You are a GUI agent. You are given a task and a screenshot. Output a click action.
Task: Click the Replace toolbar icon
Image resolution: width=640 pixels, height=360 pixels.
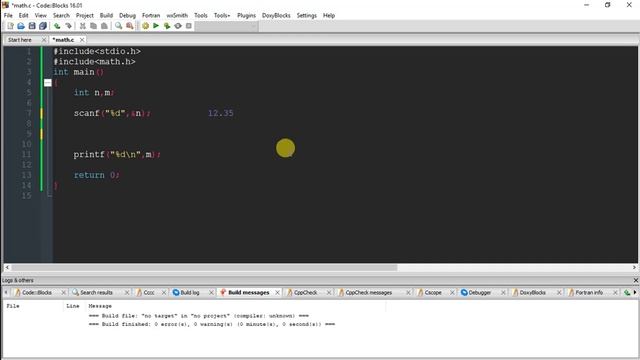tap(130, 26)
